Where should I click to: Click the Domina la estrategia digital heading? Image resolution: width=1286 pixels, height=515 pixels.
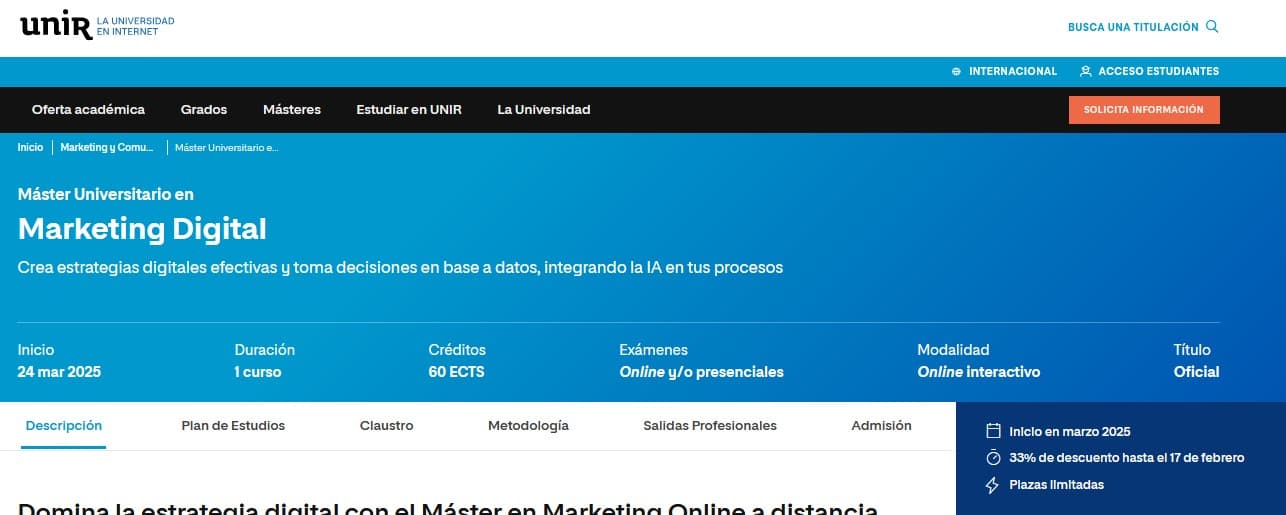point(448,507)
